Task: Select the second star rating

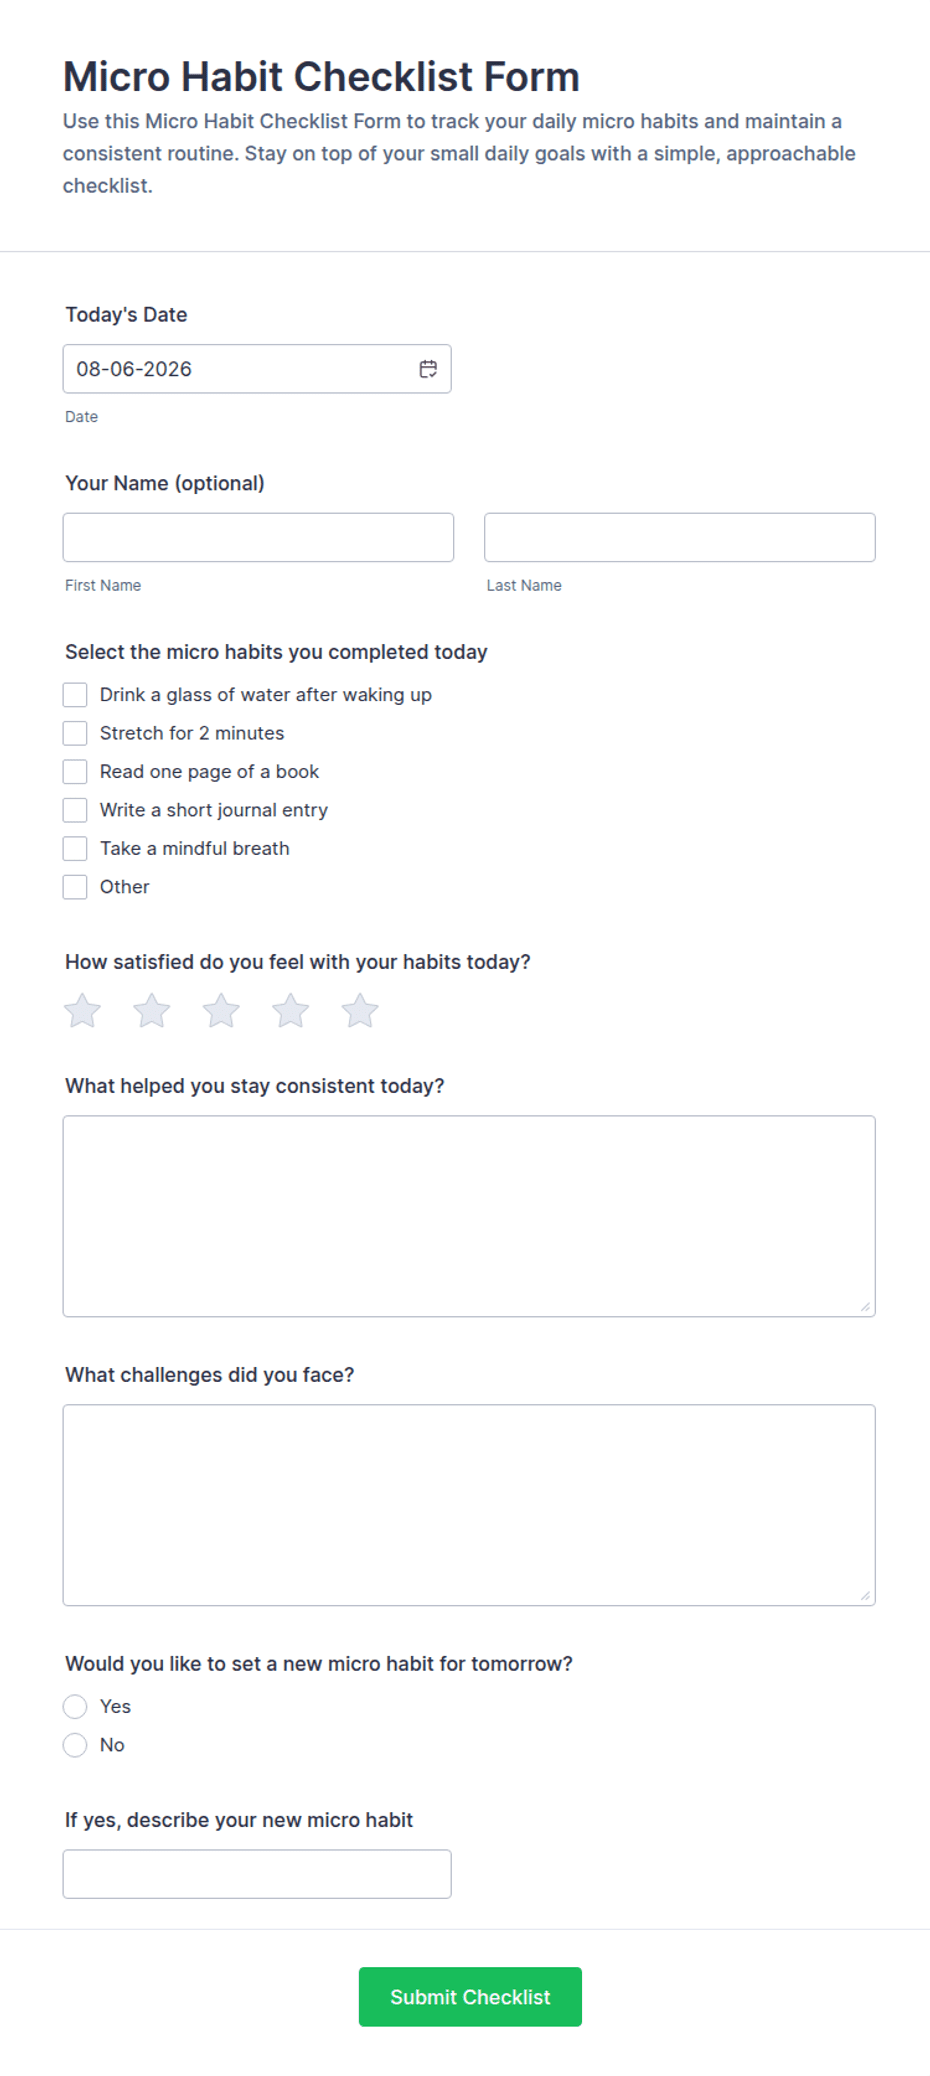Action: point(152,1011)
